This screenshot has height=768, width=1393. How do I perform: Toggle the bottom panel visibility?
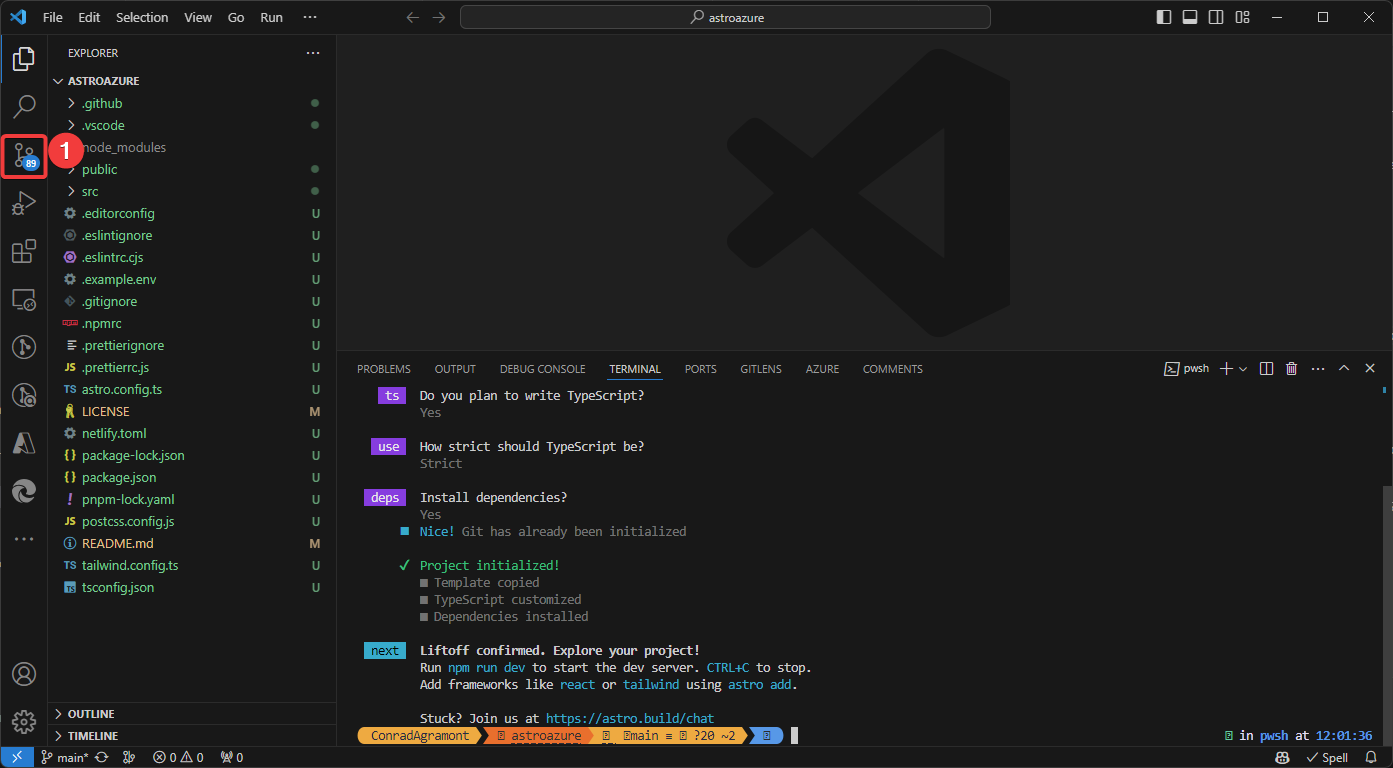point(1190,17)
